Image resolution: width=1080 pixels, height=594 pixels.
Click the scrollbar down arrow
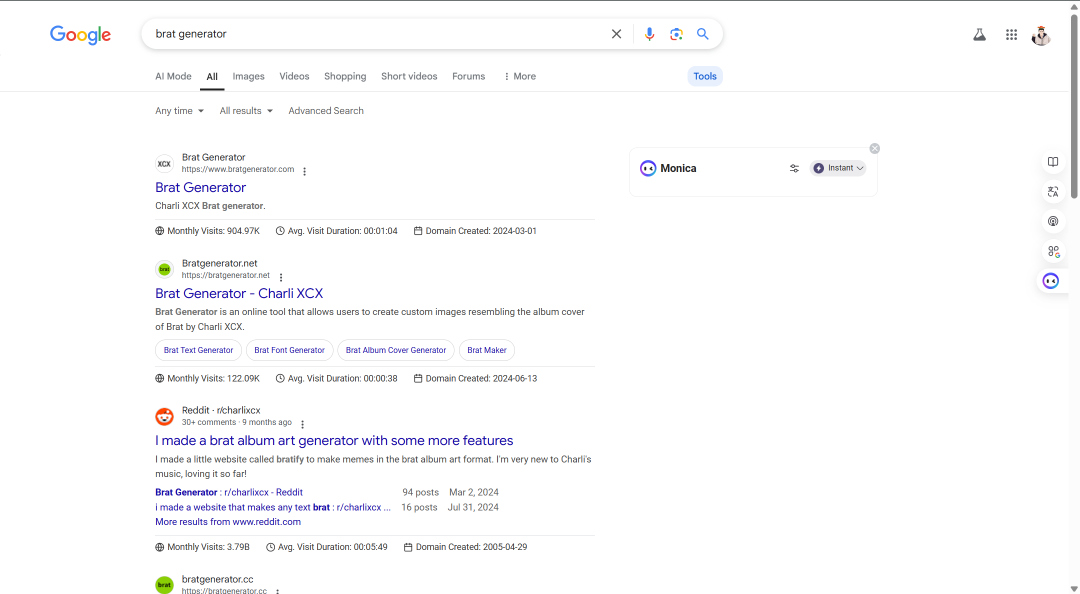coord(1074,588)
